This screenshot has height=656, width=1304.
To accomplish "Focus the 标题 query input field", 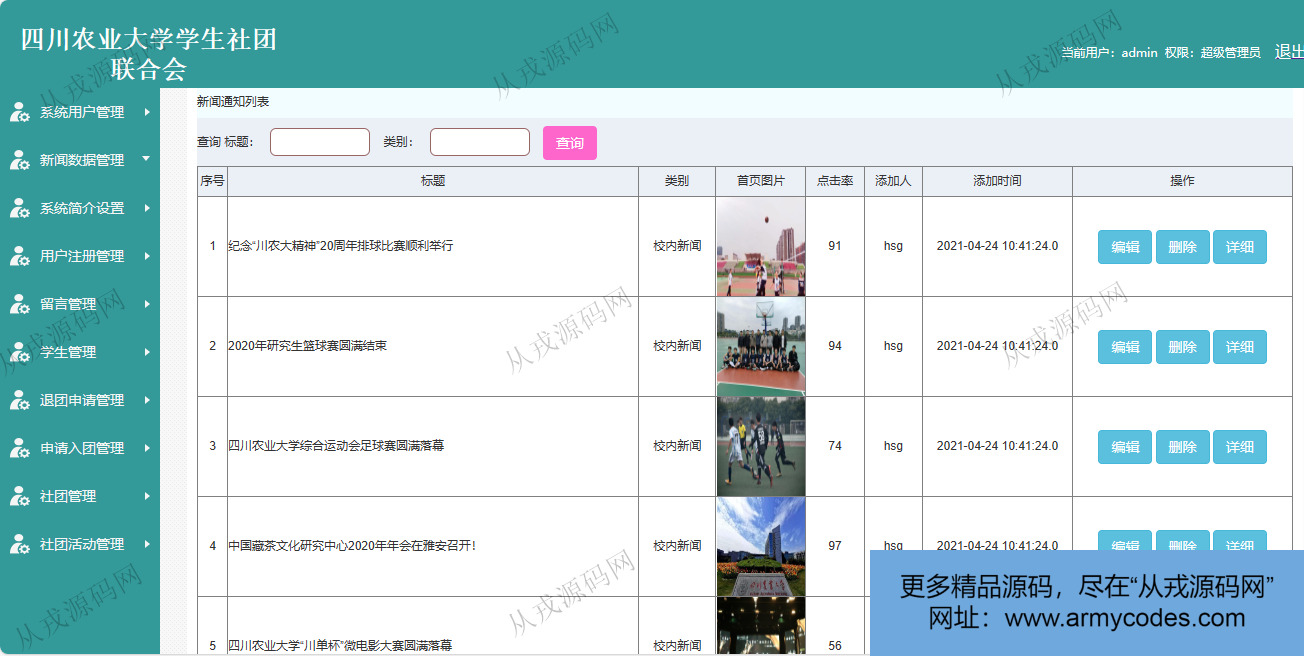I will pyautogui.click(x=320, y=142).
